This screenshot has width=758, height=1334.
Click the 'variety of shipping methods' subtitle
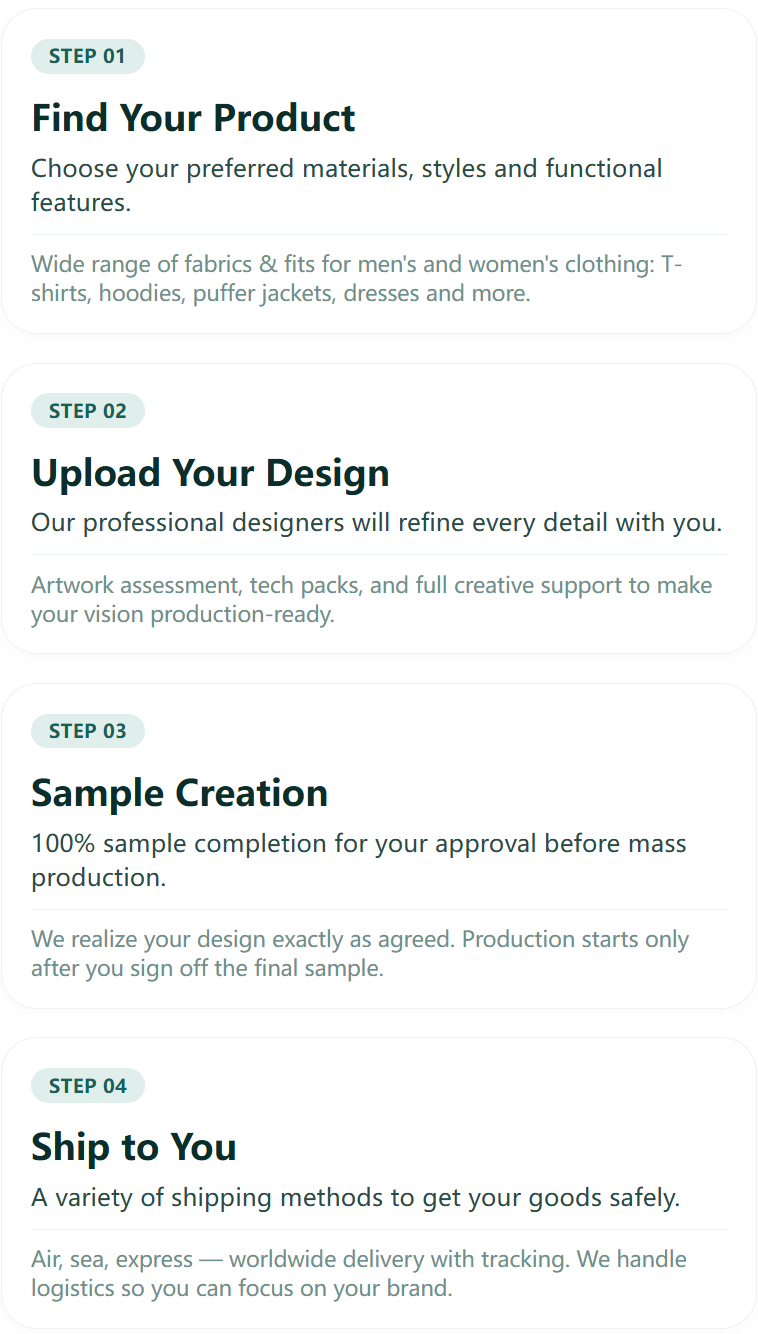[x=356, y=1197]
